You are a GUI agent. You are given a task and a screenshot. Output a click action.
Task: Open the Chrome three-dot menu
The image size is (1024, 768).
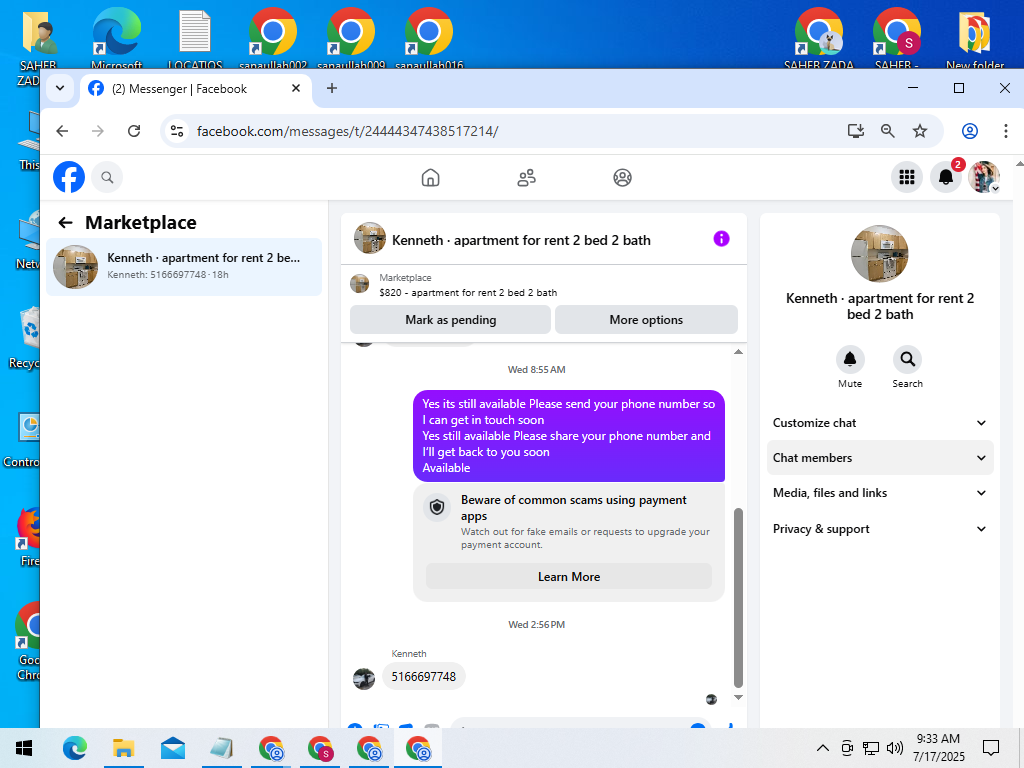pyautogui.click(x=1005, y=131)
